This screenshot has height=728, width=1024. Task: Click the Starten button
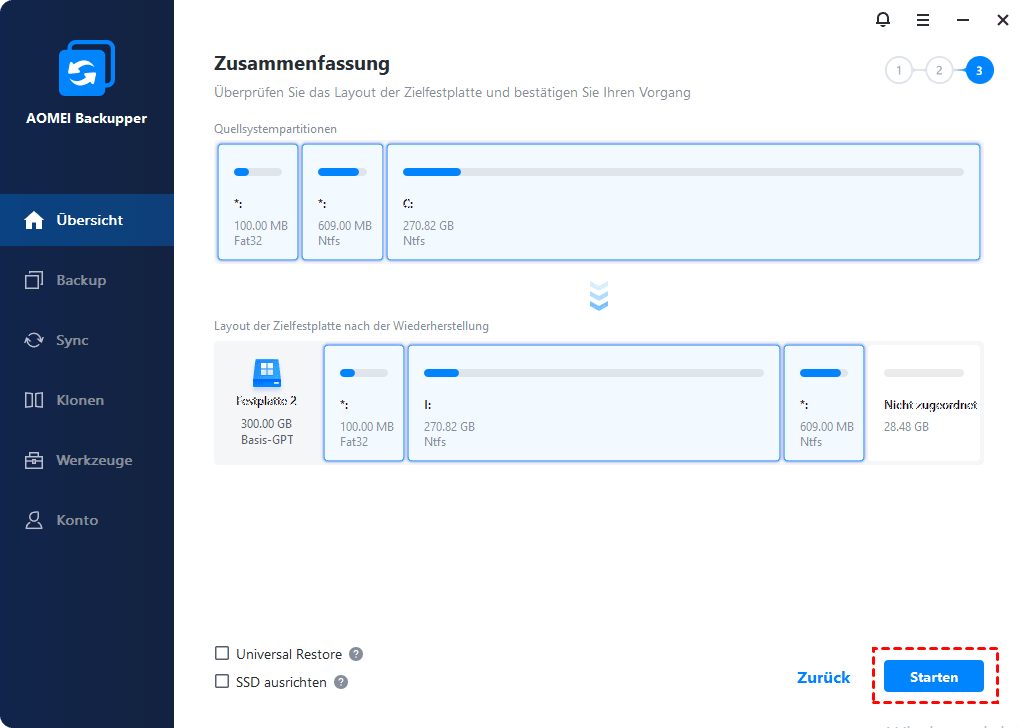click(x=933, y=677)
